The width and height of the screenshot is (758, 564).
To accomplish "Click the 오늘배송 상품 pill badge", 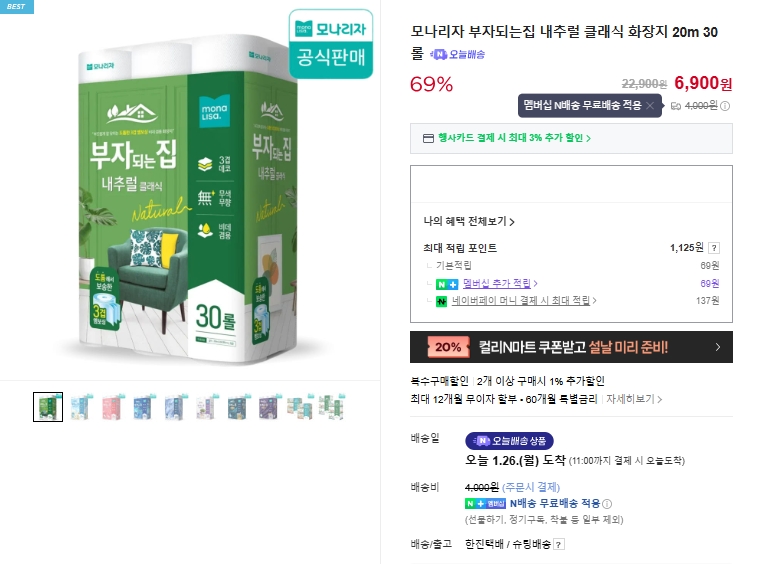I will (509, 441).
